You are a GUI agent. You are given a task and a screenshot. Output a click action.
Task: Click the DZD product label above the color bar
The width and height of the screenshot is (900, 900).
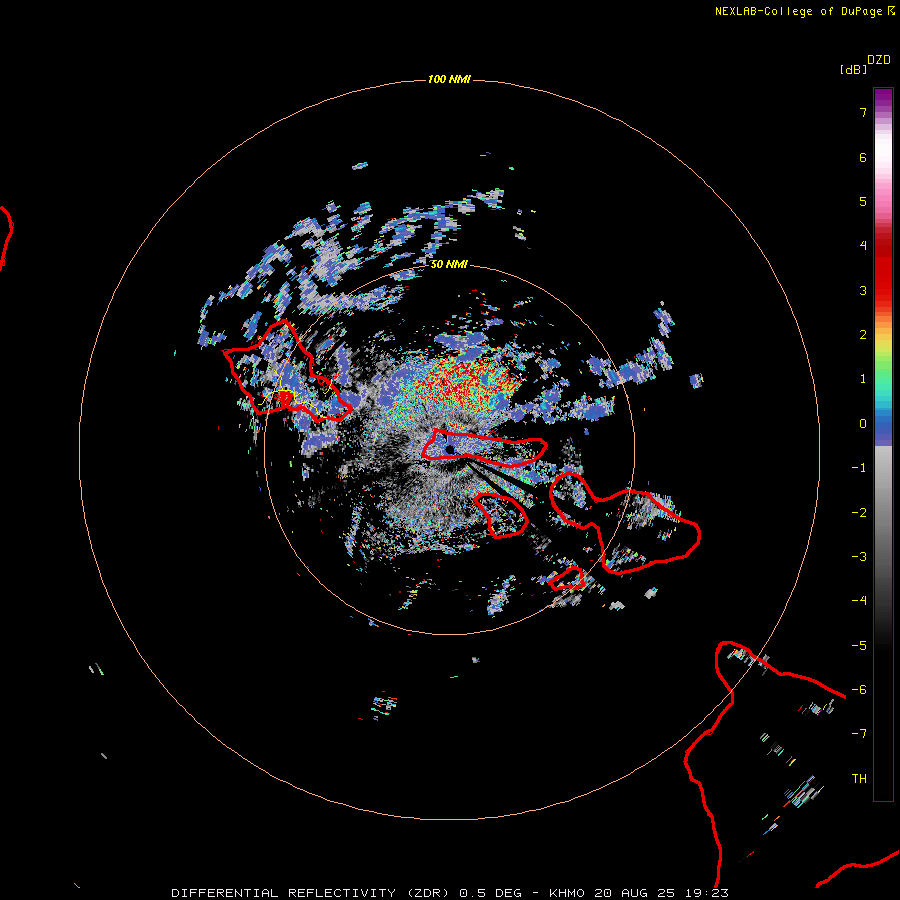879,60
